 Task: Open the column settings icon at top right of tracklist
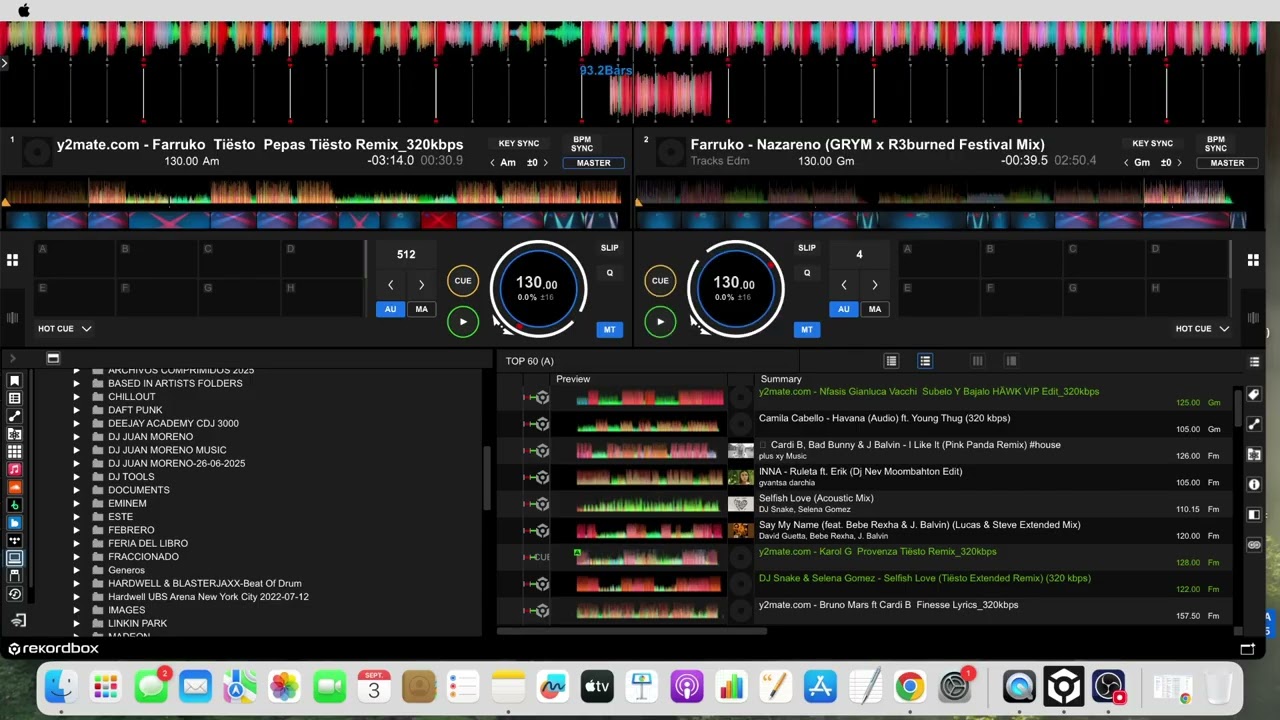coord(1254,362)
